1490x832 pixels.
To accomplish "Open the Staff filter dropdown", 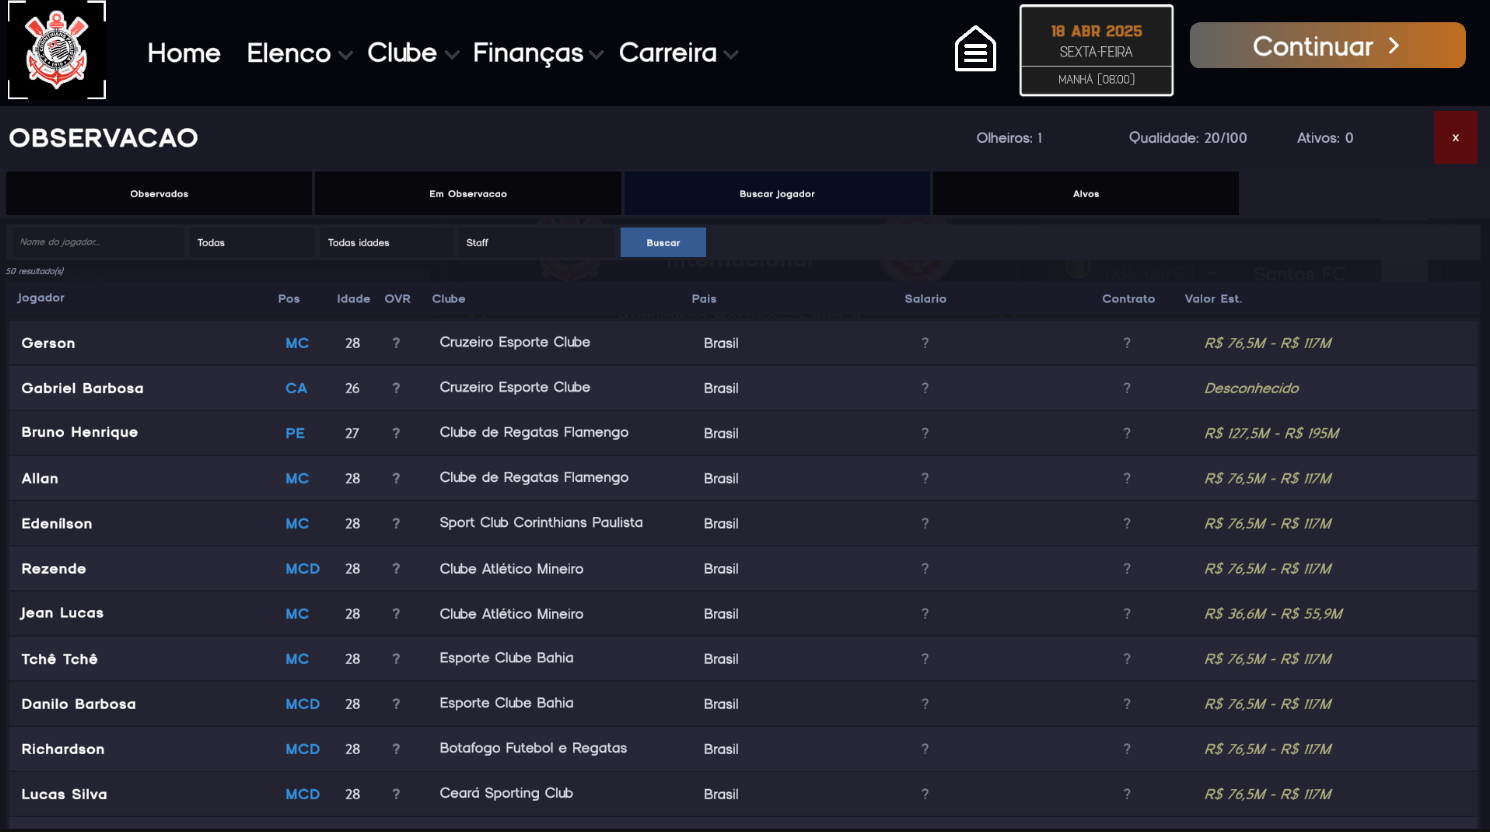I will [536, 243].
